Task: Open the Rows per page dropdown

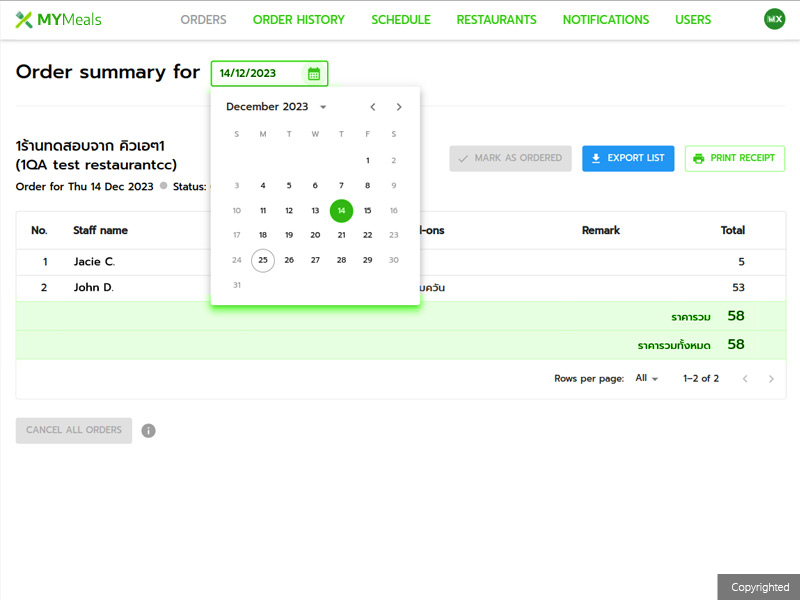Action: coord(647,379)
